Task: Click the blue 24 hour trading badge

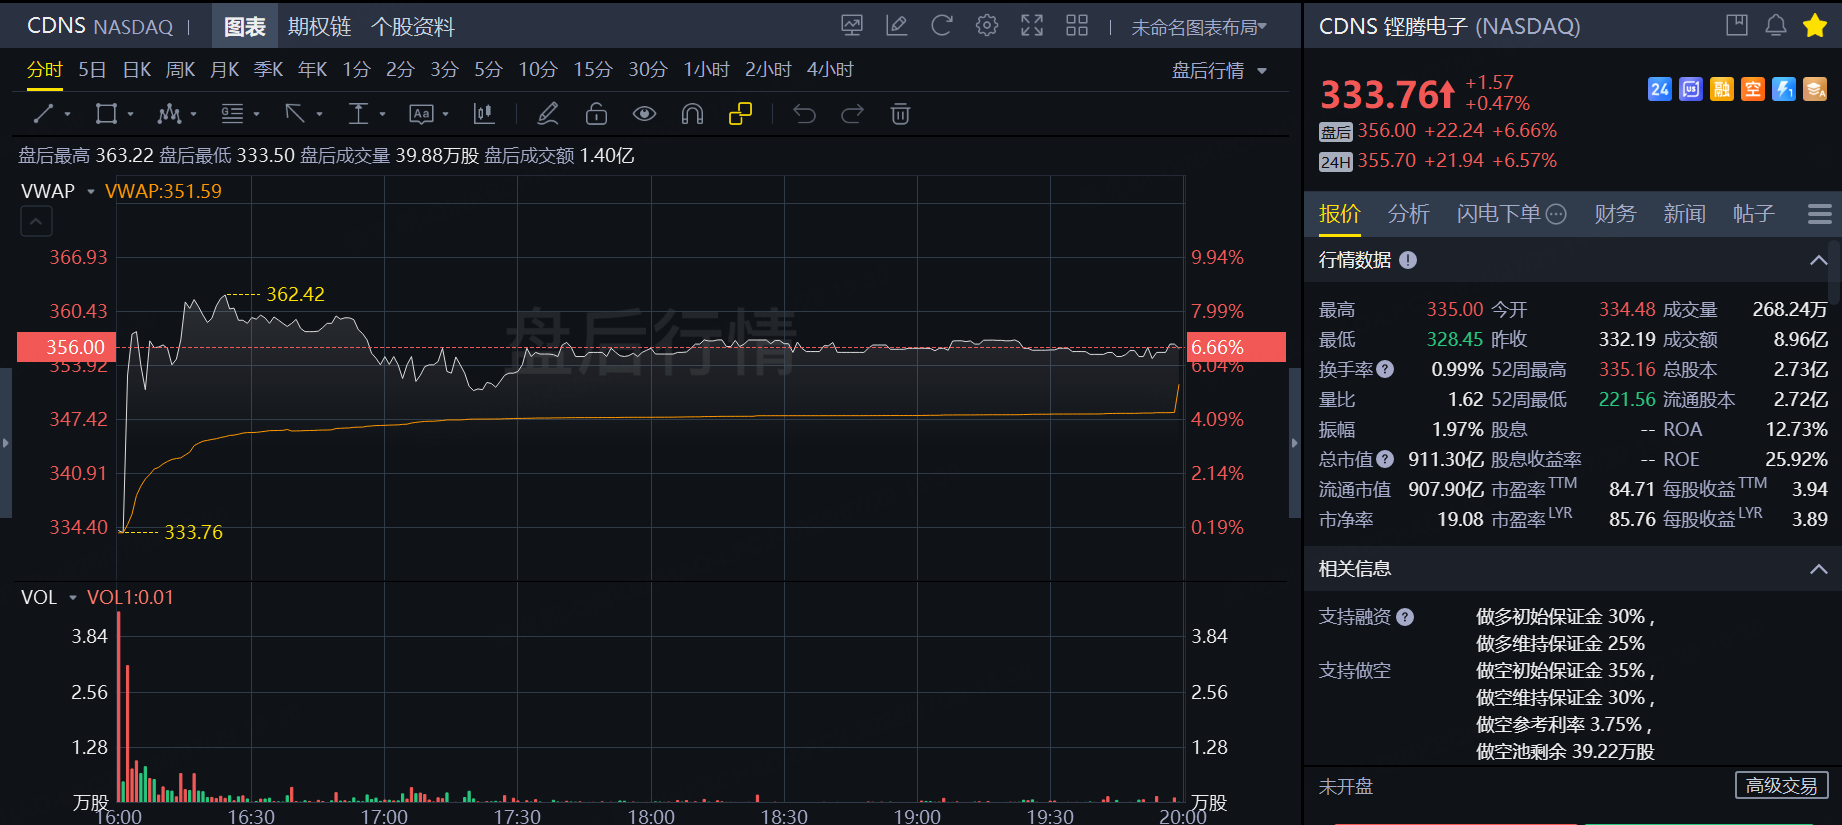Action: pos(1660,90)
